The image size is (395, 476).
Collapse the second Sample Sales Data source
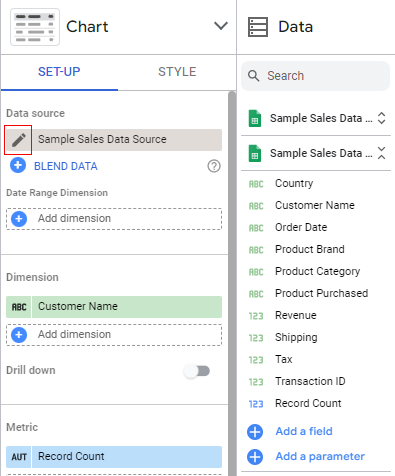(x=381, y=153)
